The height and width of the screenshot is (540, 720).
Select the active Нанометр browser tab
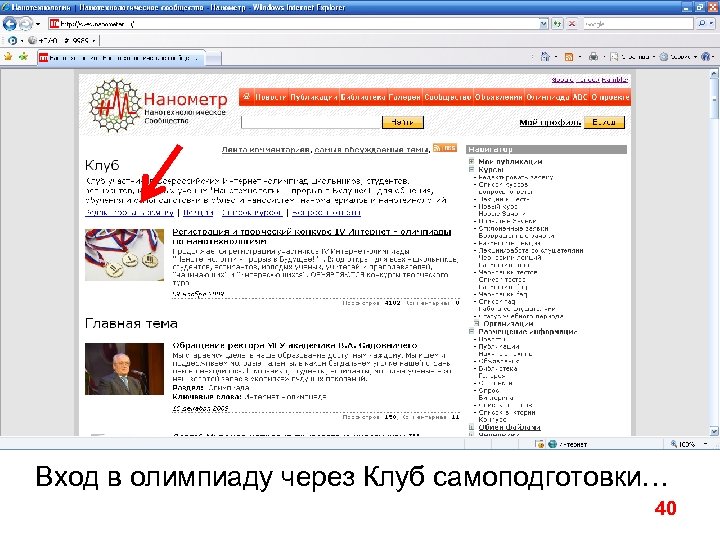click(120, 58)
